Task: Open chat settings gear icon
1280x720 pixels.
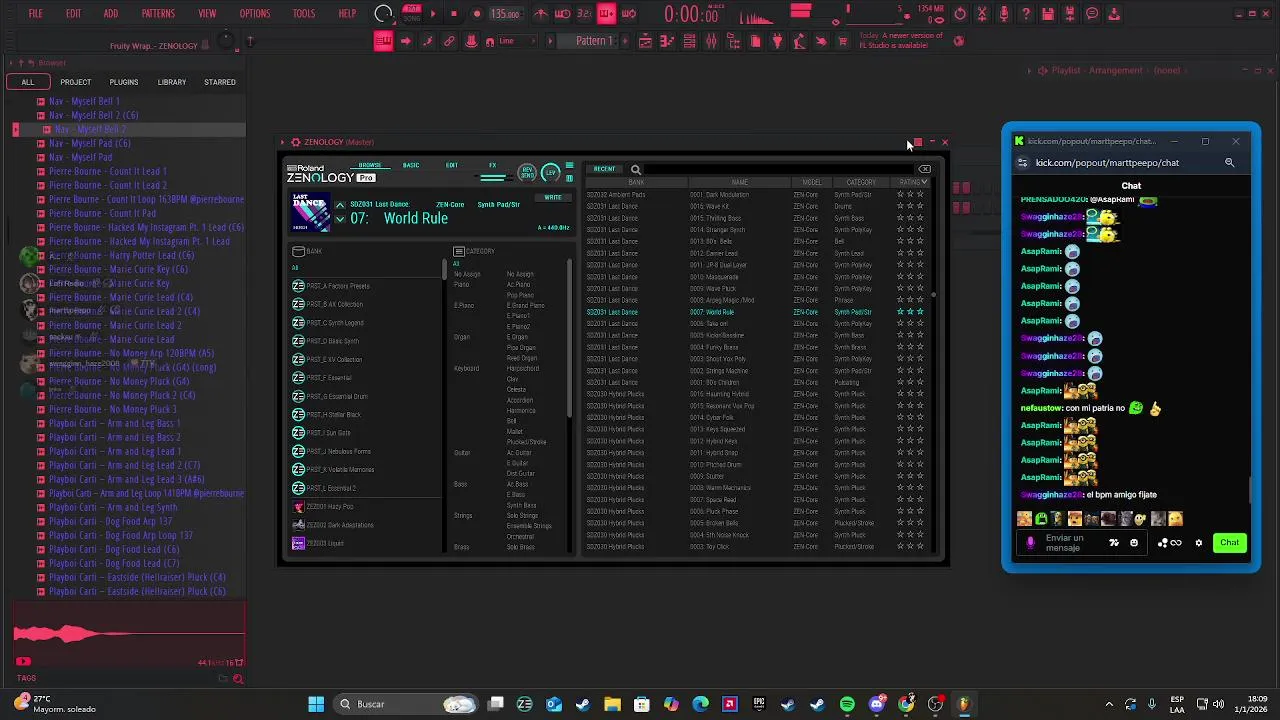Action: (1199, 543)
